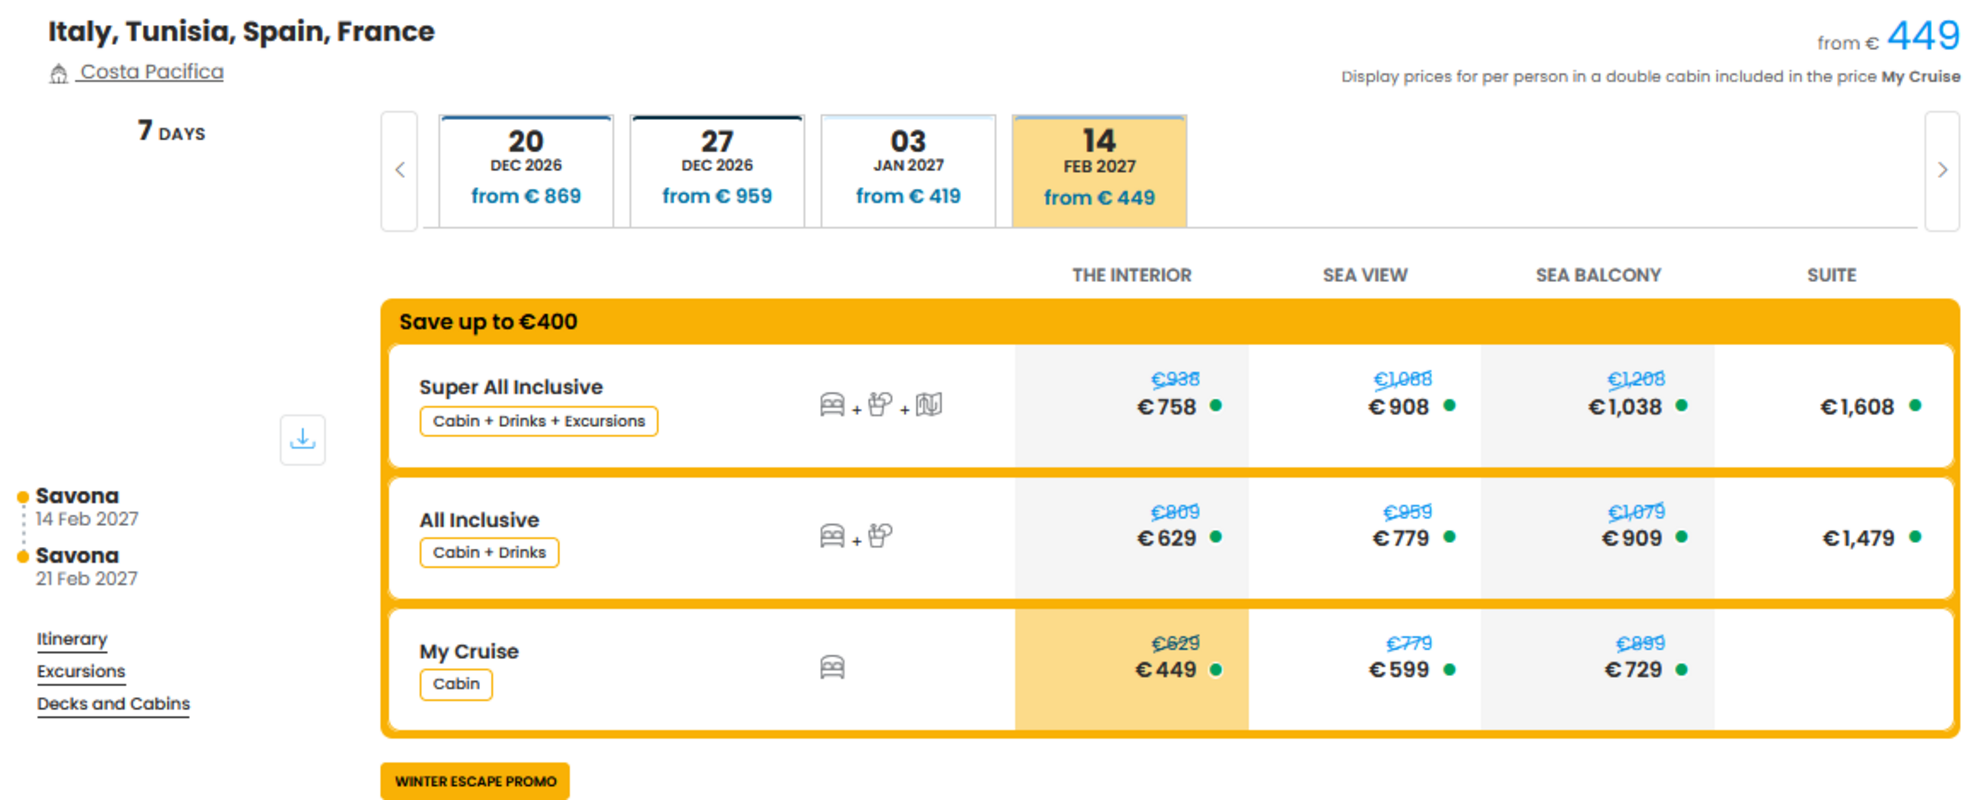Choose All Inclusive sea balcony at €909
Viewport: 1974px width, 800px height.
pos(1598,538)
